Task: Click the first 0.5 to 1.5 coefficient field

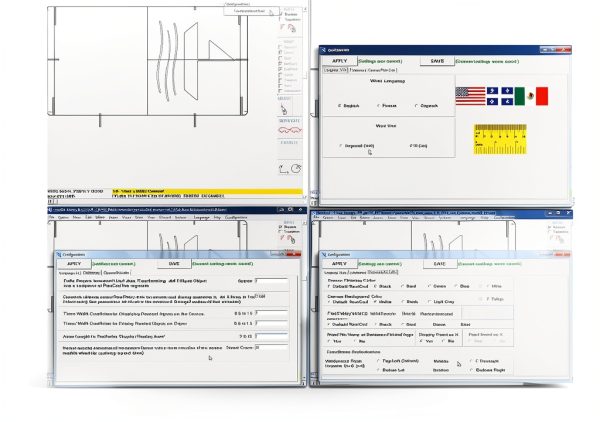Action: (x=271, y=313)
